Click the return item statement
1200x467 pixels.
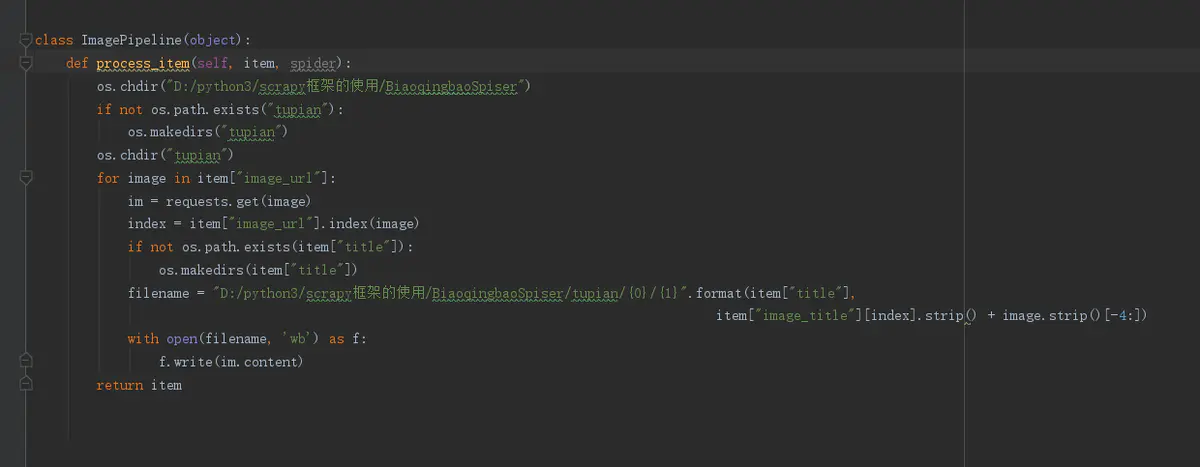click(x=139, y=385)
